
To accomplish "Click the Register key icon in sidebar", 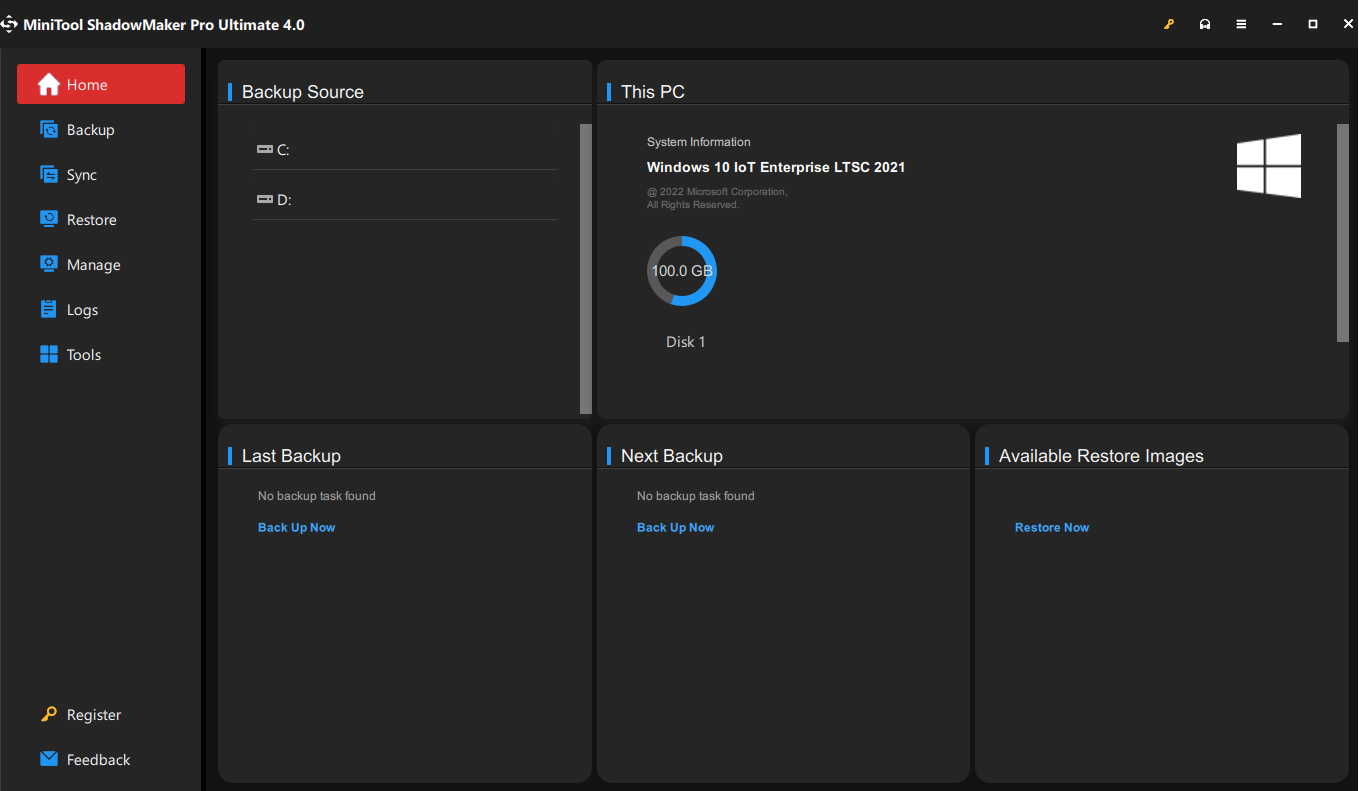I will tap(49, 714).
